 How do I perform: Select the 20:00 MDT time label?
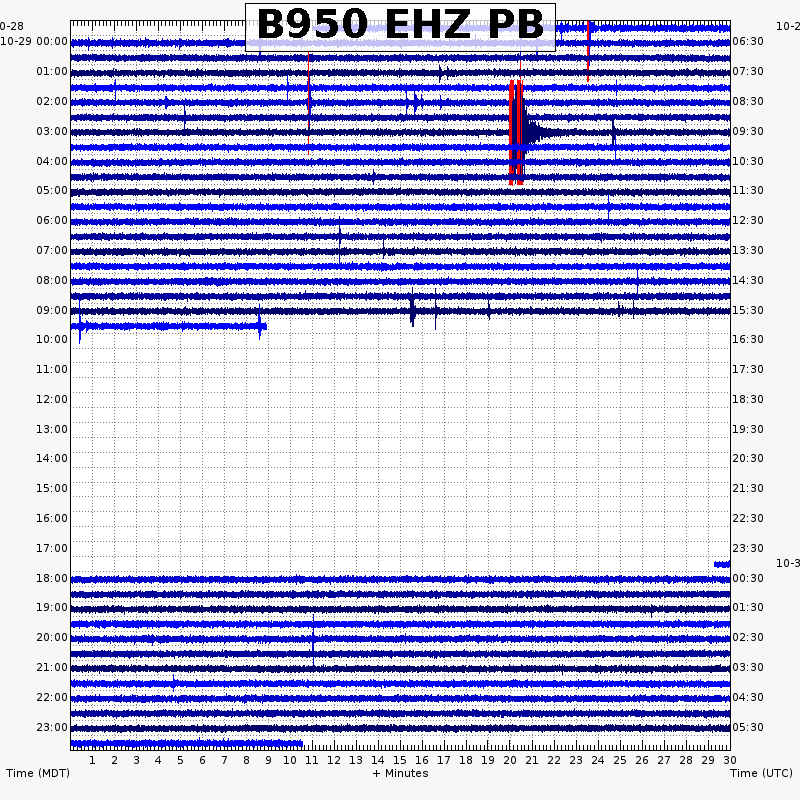[x=52, y=638]
